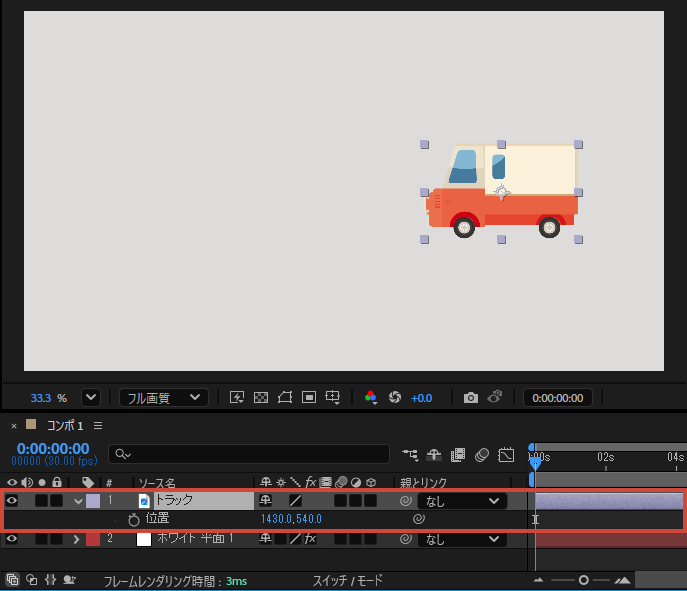Toggle fast previews icon in viewer bar
This screenshot has height=591, width=687.
tap(237, 397)
